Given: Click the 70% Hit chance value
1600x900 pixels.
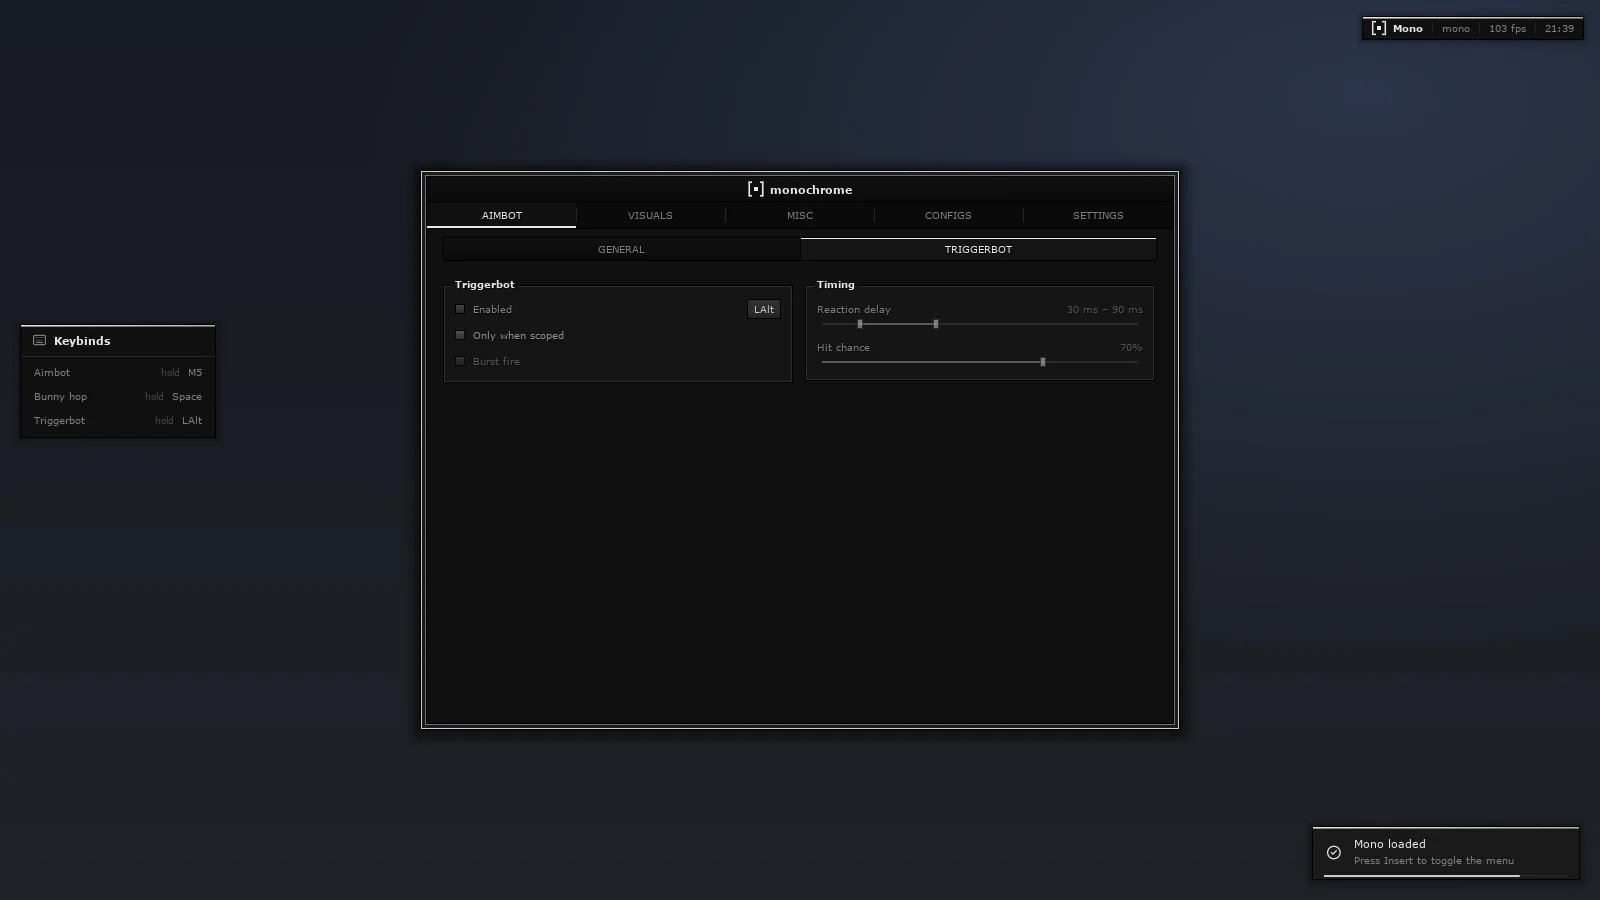Looking at the screenshot, I should [x=1131, y=347].
